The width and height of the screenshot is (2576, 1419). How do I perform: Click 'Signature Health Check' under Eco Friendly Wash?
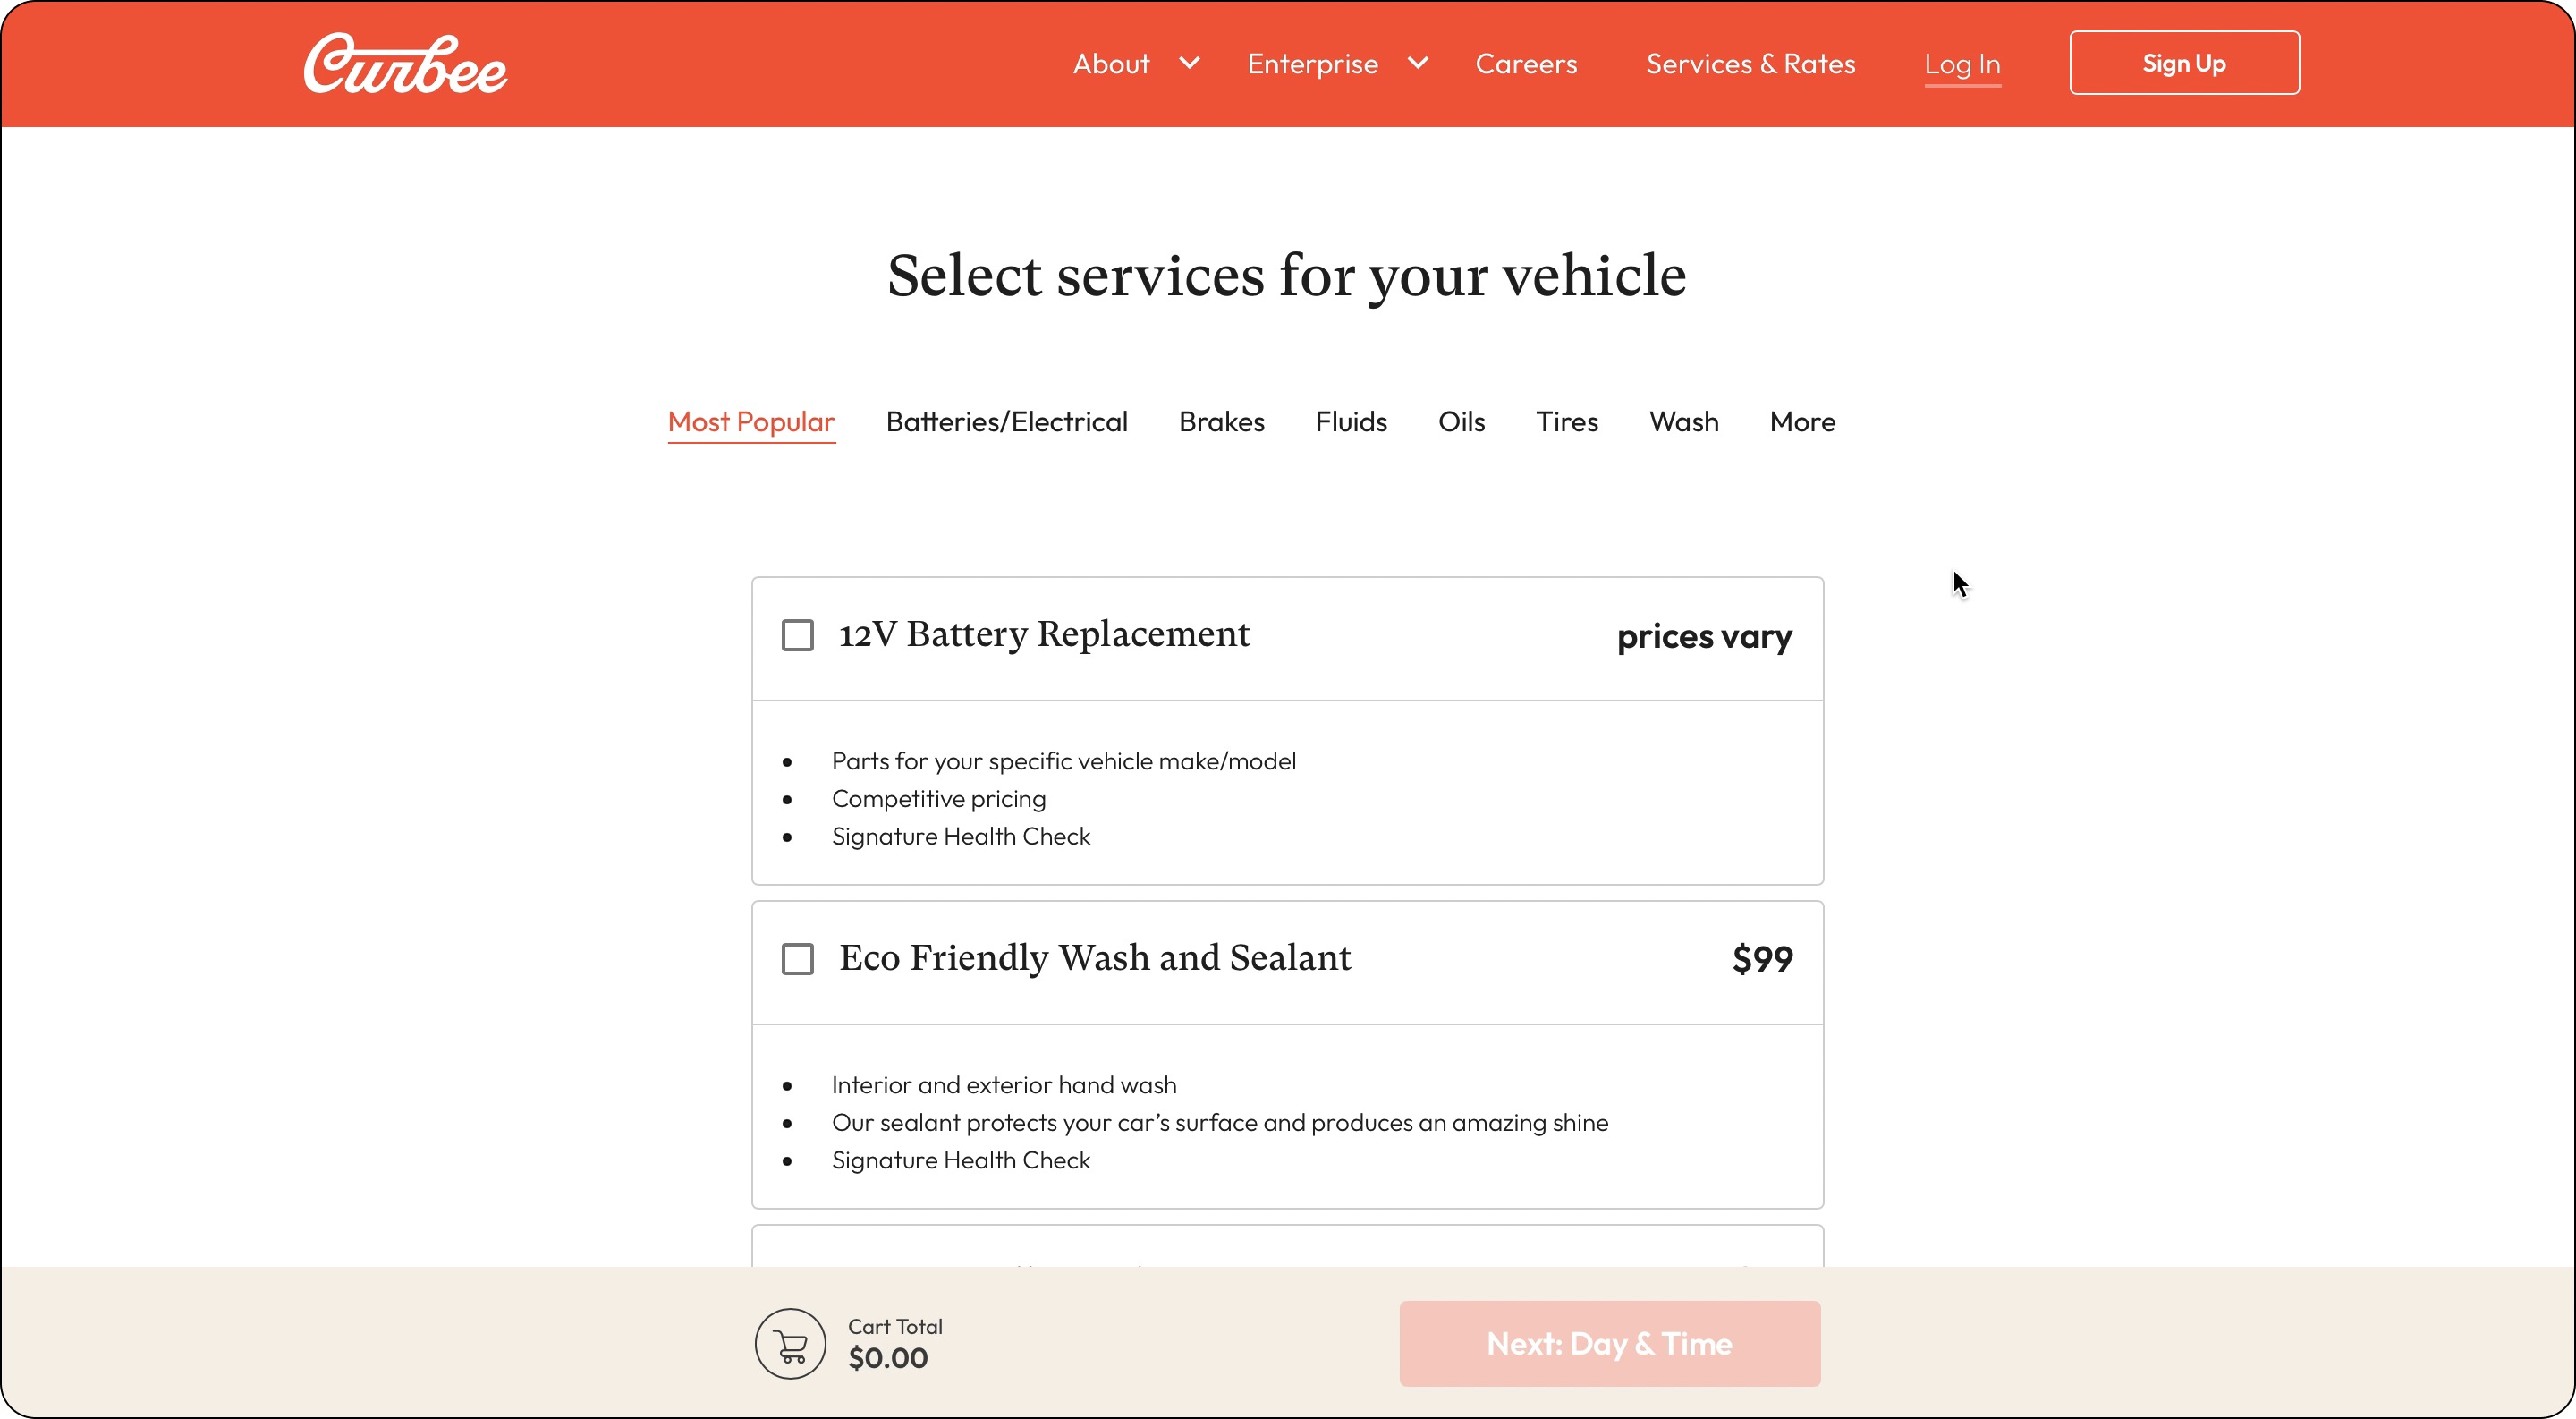coord(961,1160)
